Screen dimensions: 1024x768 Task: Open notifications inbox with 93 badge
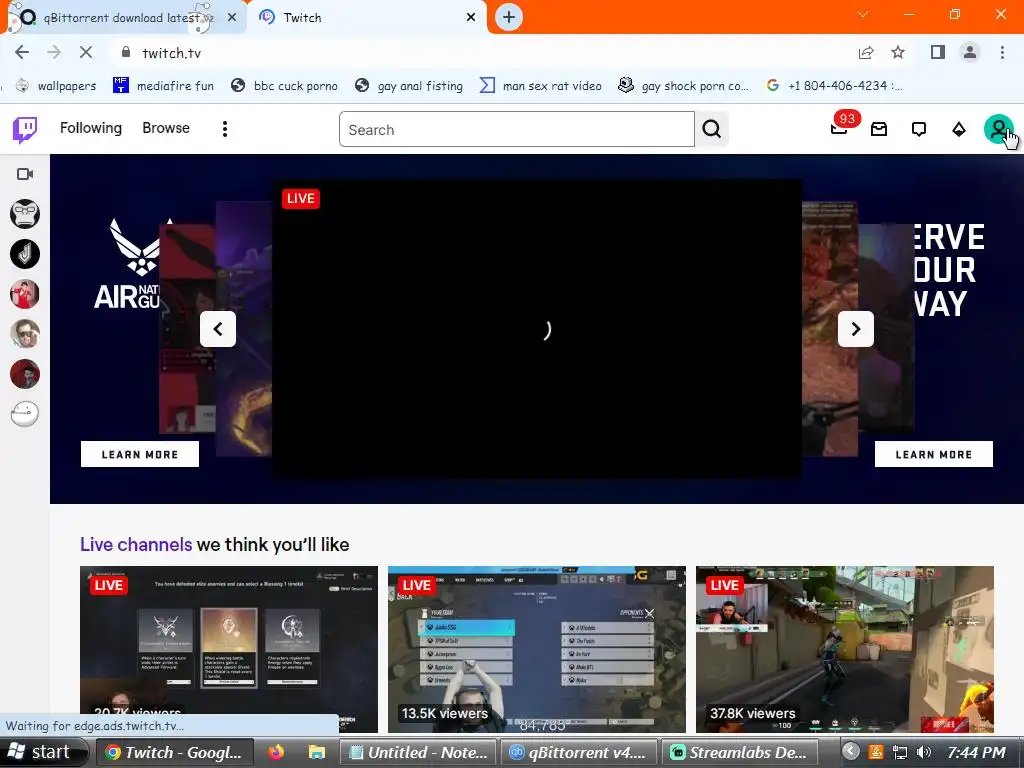click(840, 128)
